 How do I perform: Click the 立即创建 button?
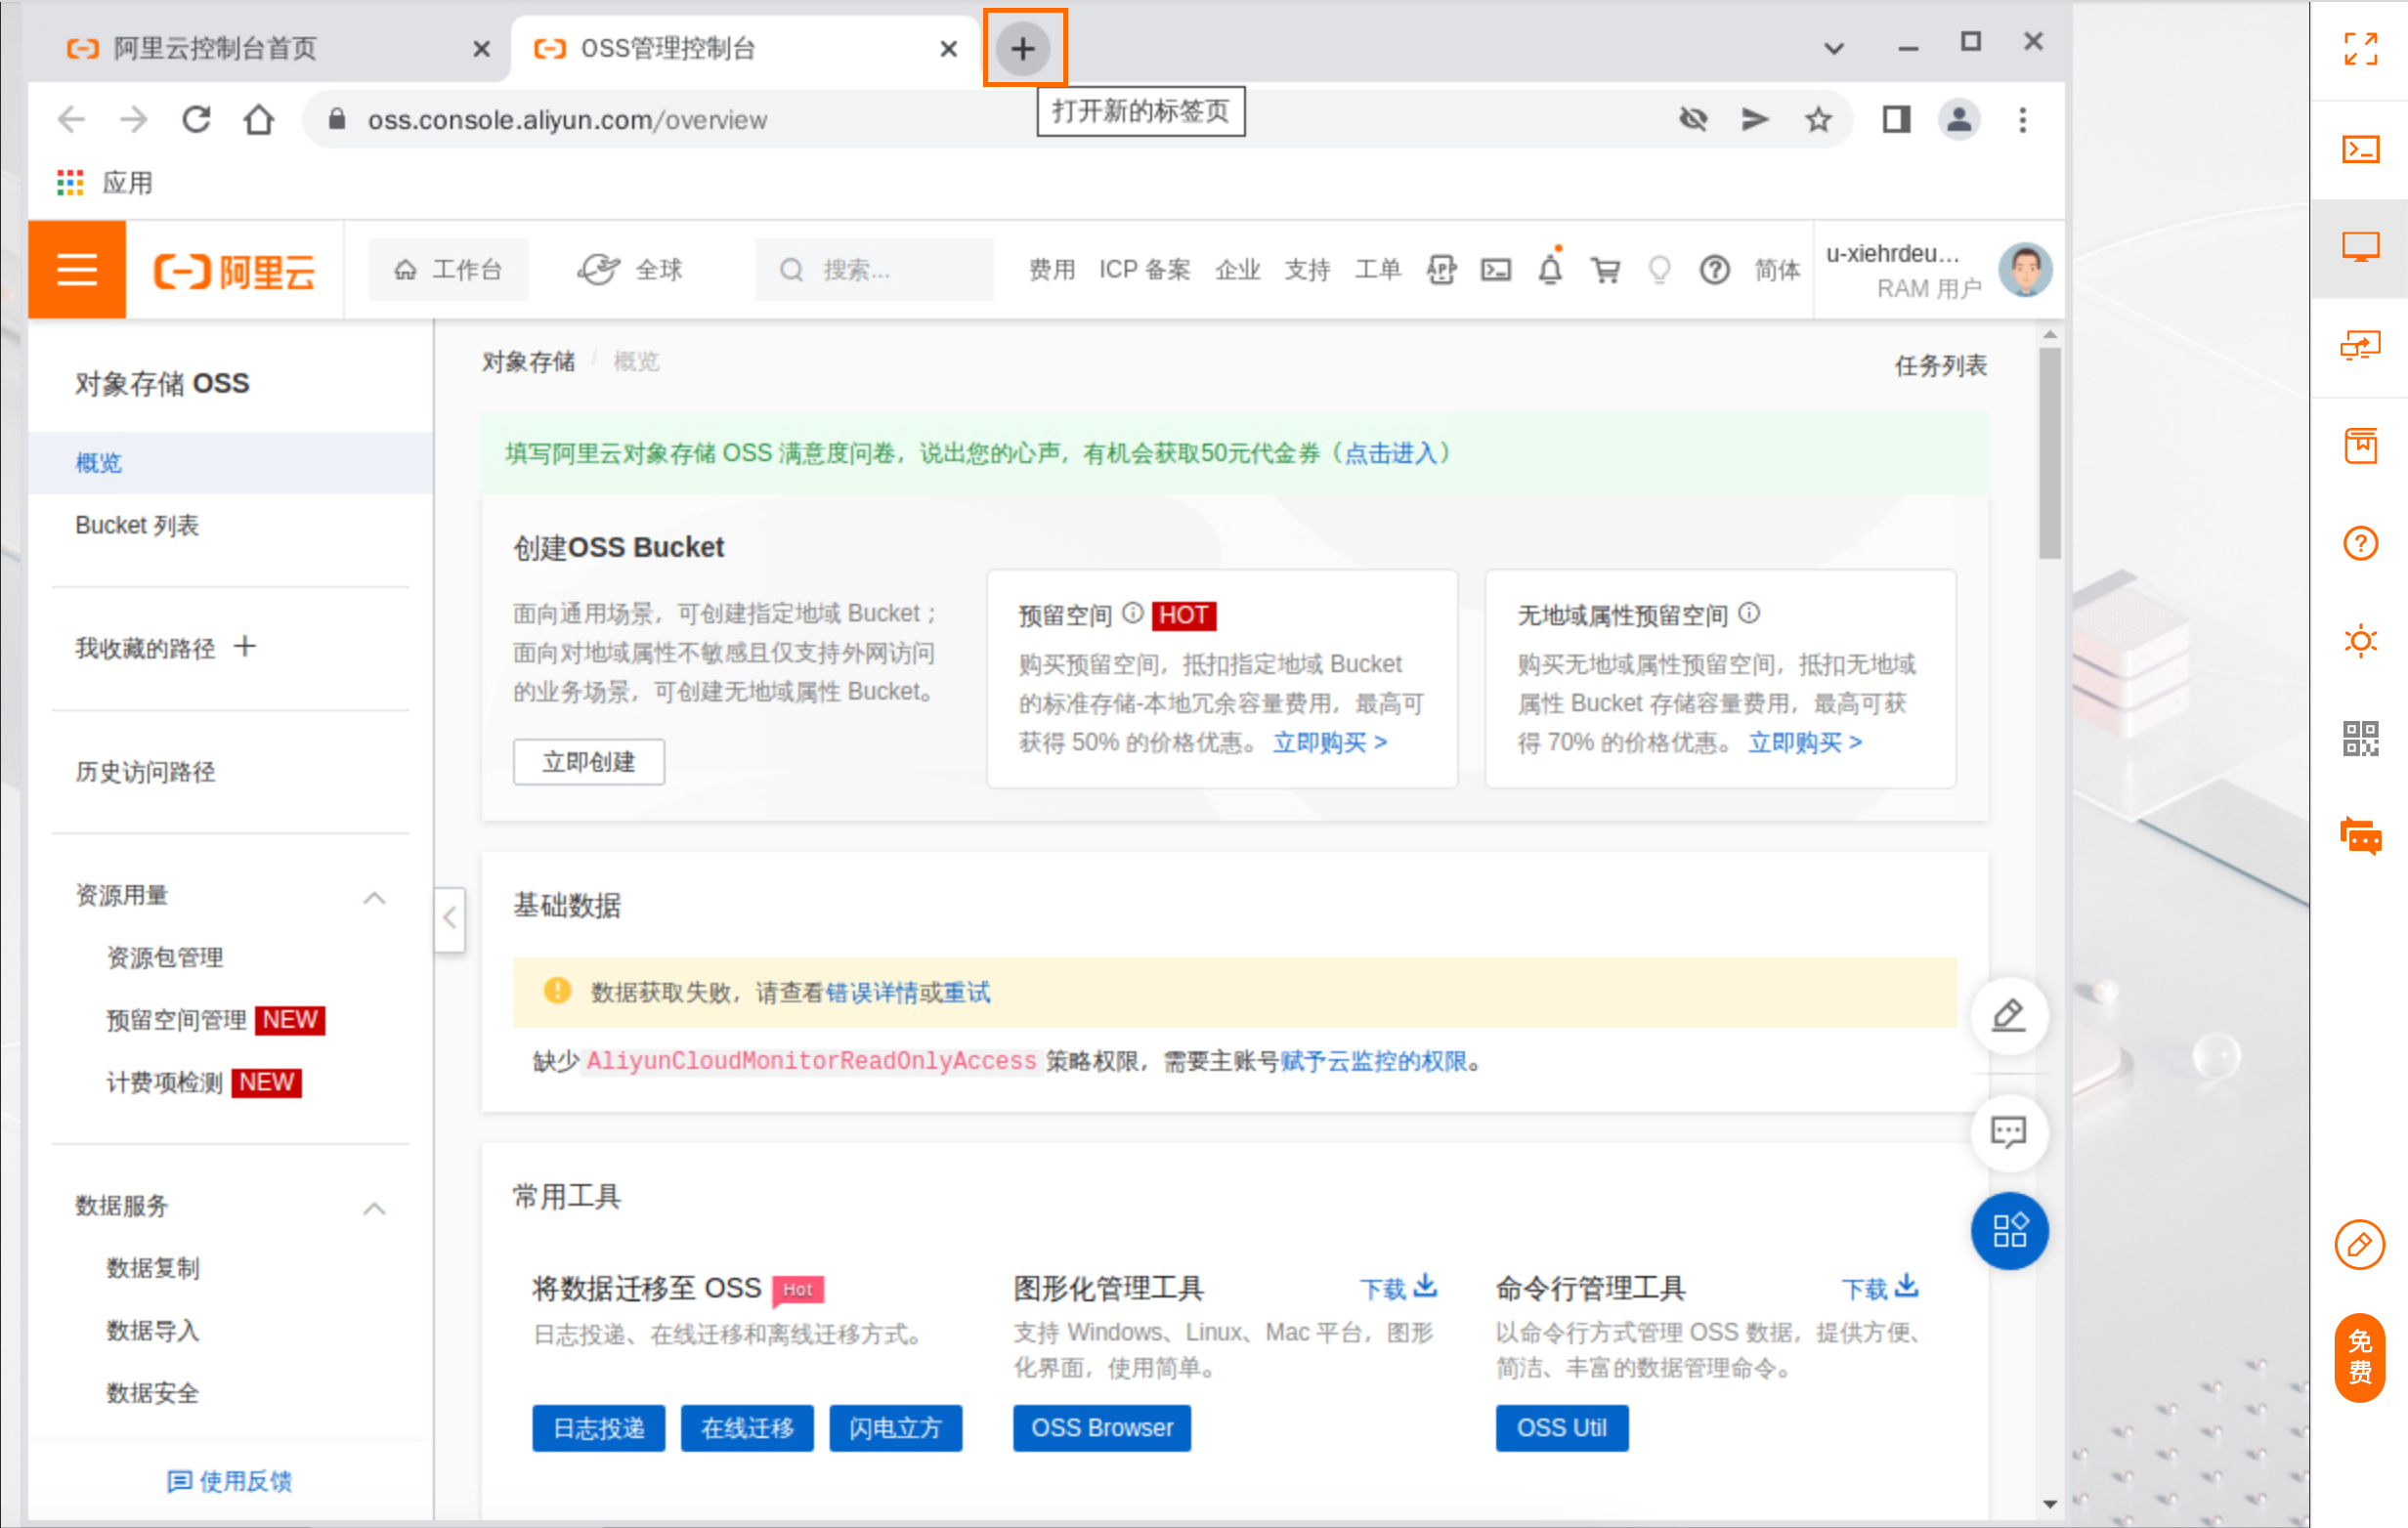(588, 763)
